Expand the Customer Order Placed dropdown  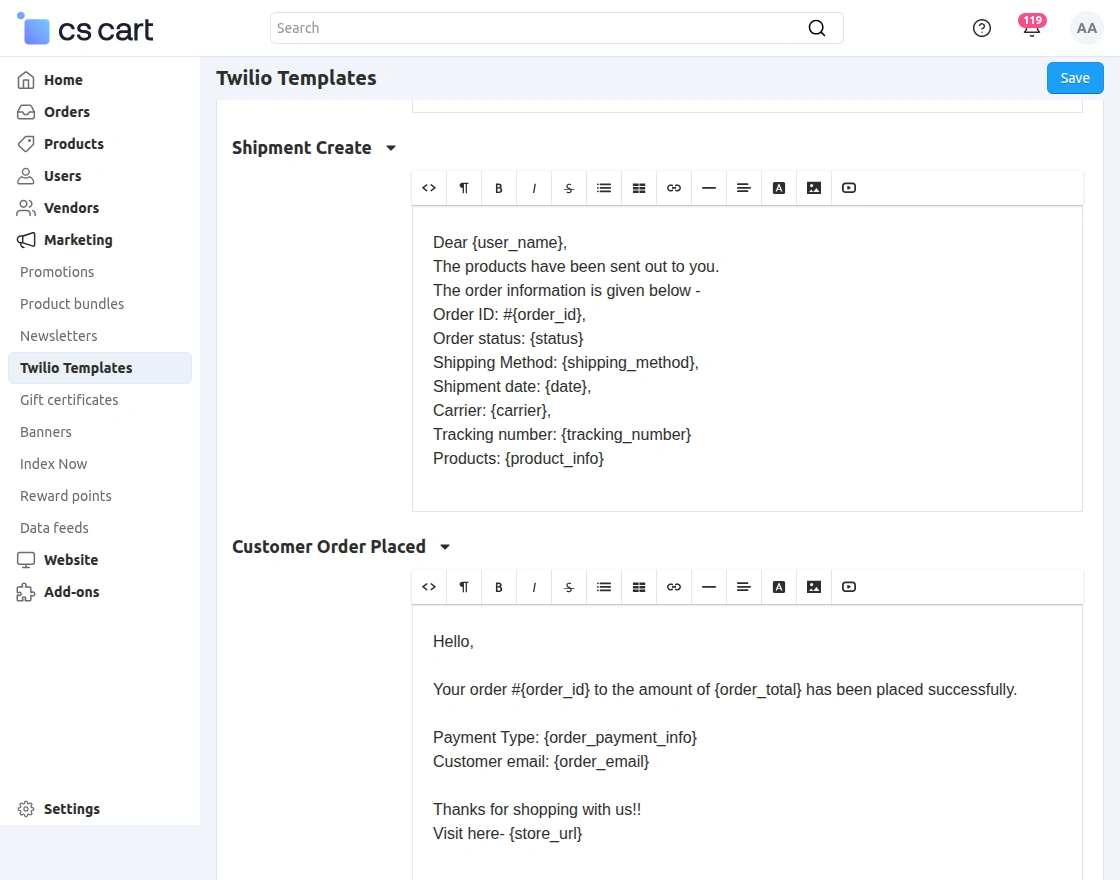(446, 547)
